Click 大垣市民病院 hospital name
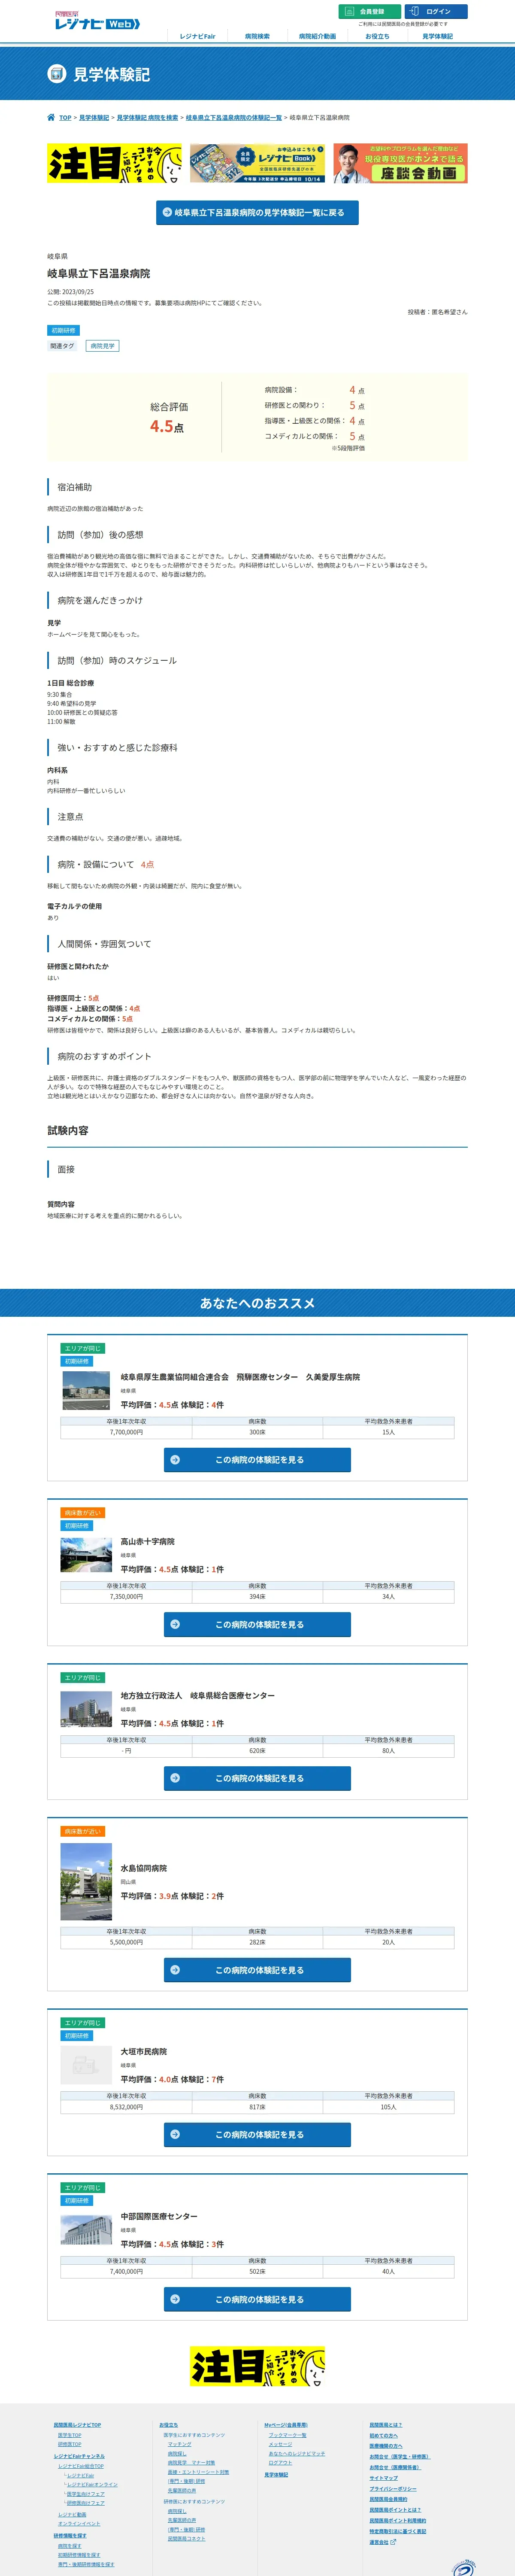This screenshot has width=515, height=2576. (x=144, y=2051)
